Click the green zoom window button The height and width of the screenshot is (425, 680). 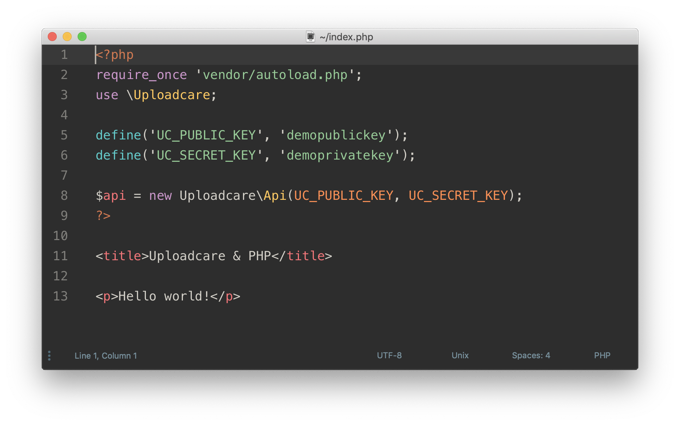(82, 37)
